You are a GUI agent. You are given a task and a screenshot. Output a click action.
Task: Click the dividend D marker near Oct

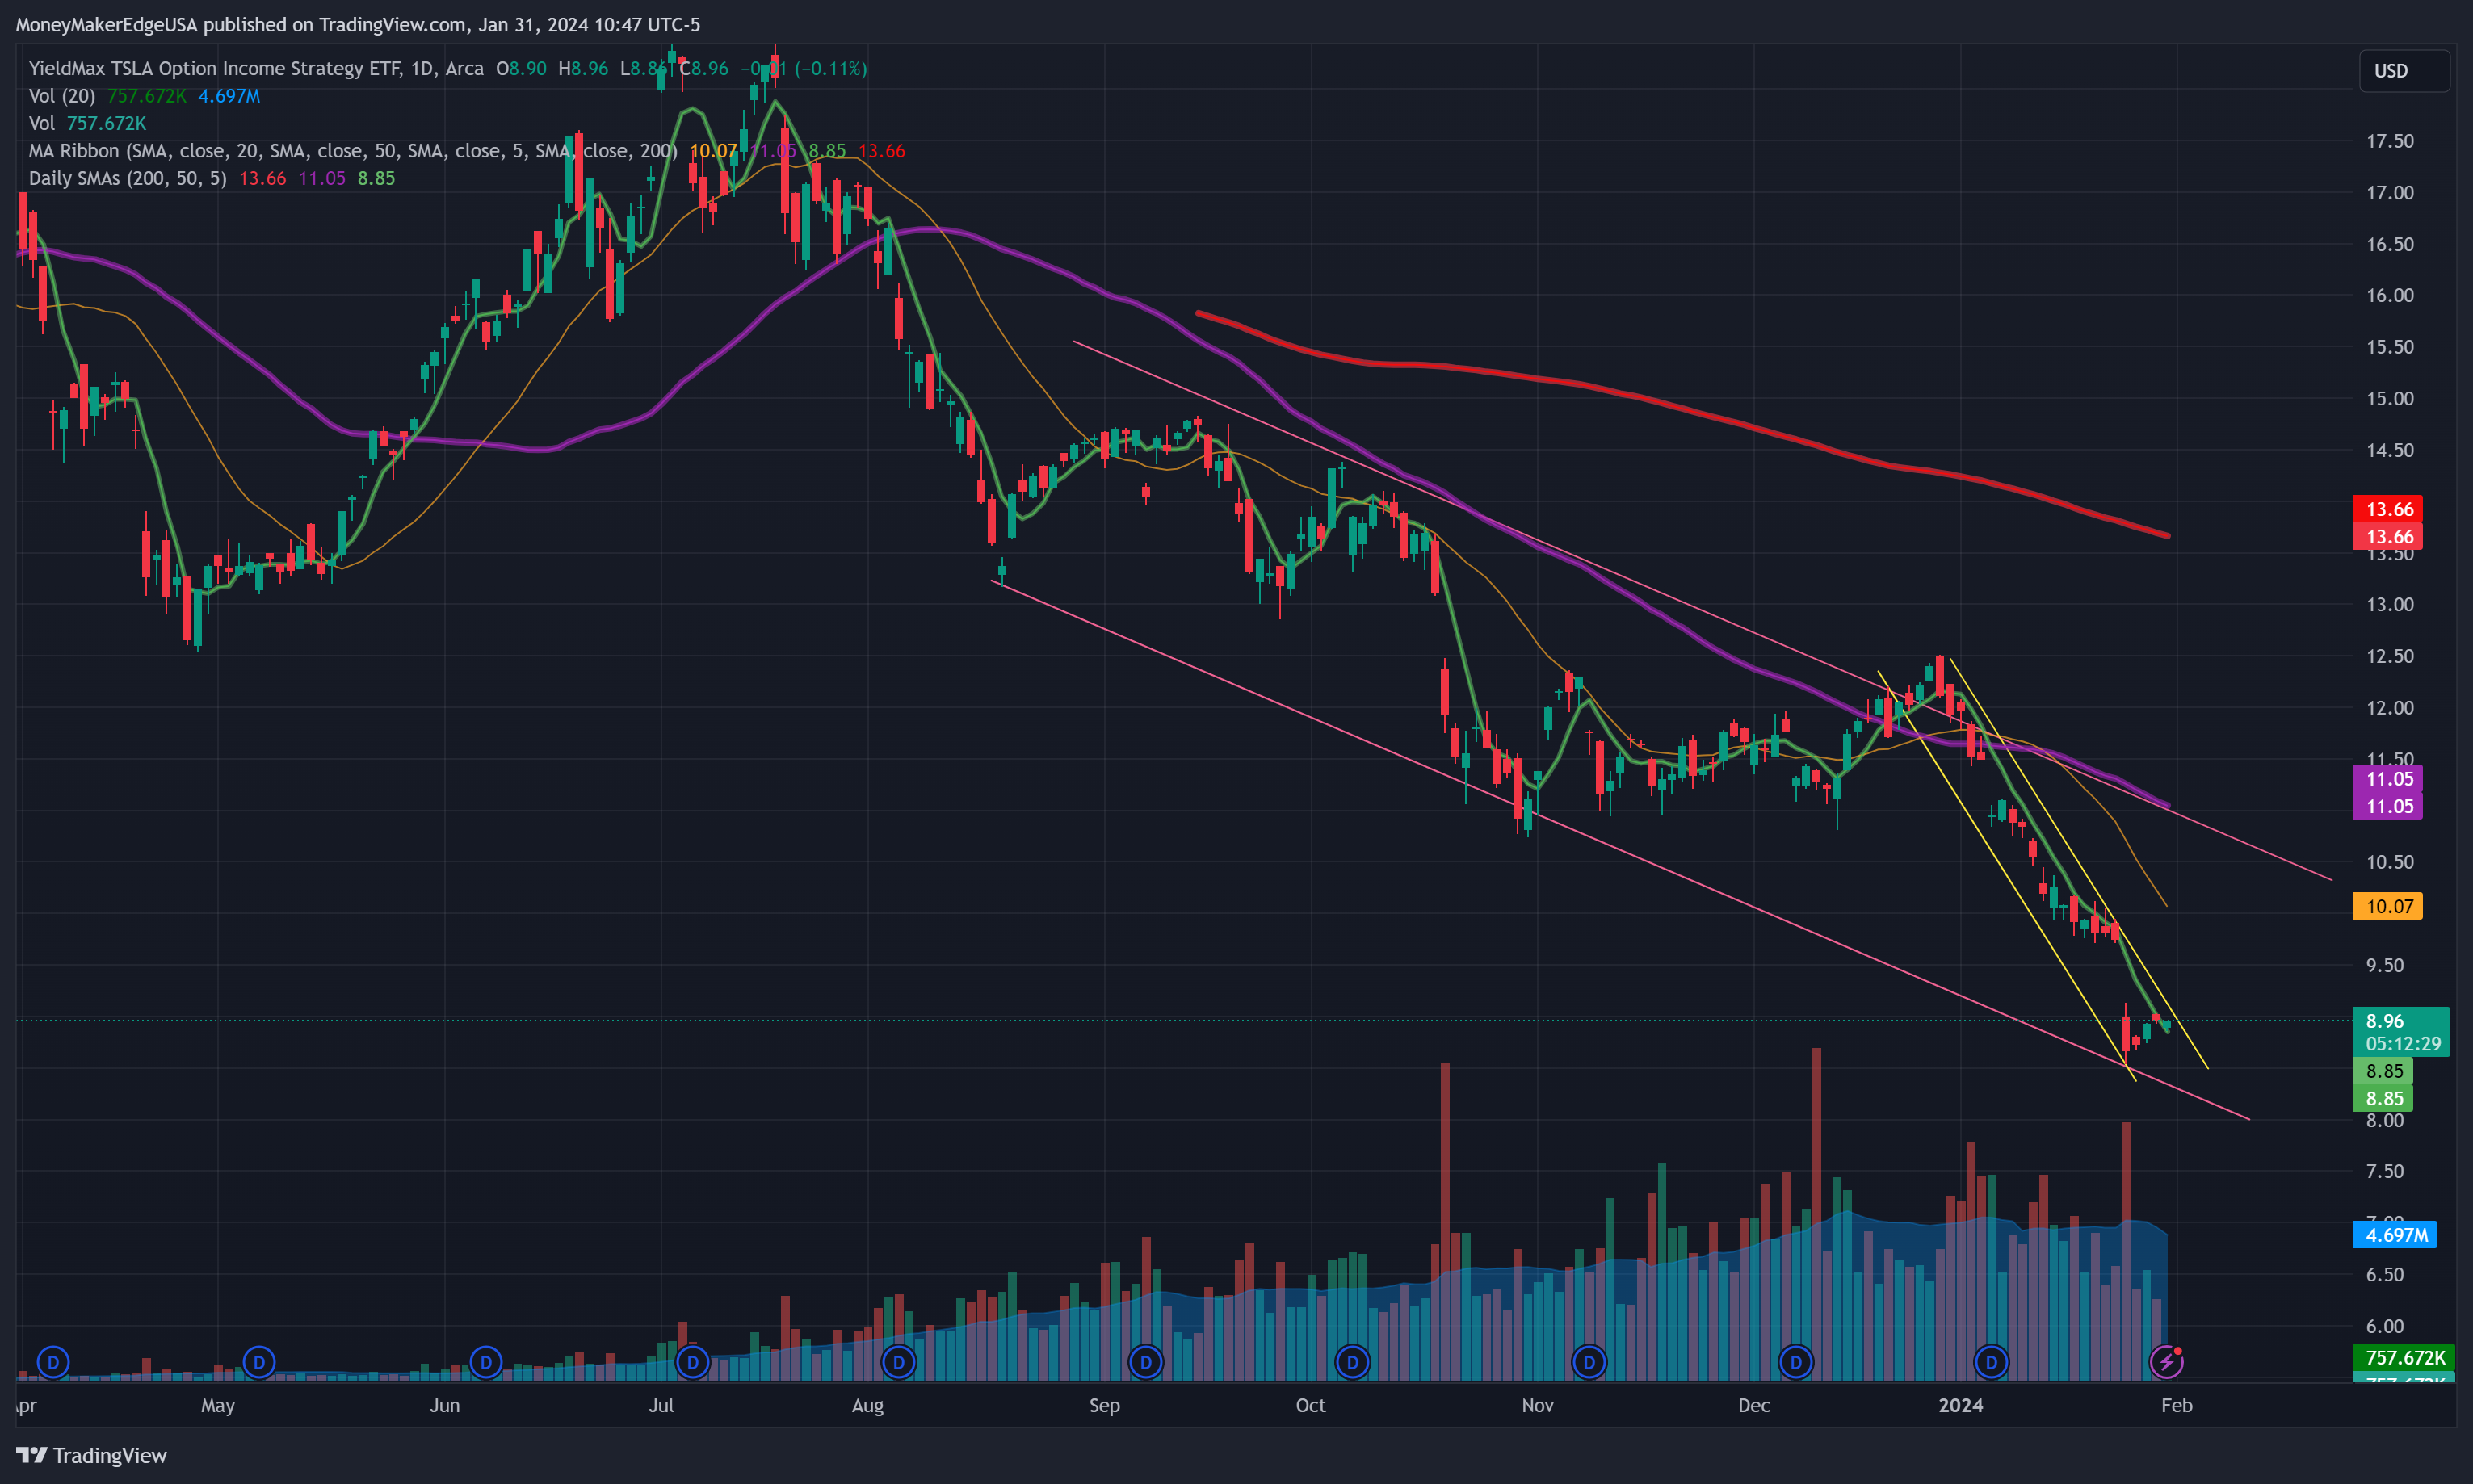click(x=1353, y=1362)
